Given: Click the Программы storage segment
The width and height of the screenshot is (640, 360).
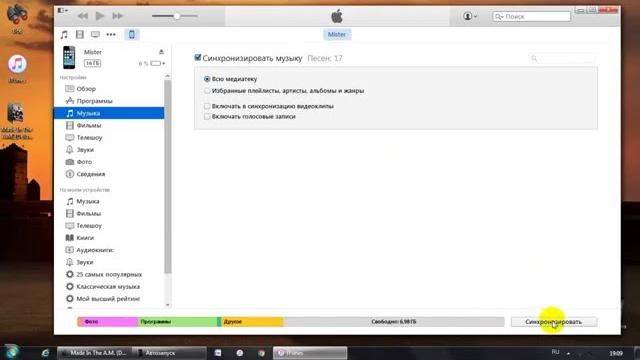Looking at the screenshot, I should tap(178, 322).
